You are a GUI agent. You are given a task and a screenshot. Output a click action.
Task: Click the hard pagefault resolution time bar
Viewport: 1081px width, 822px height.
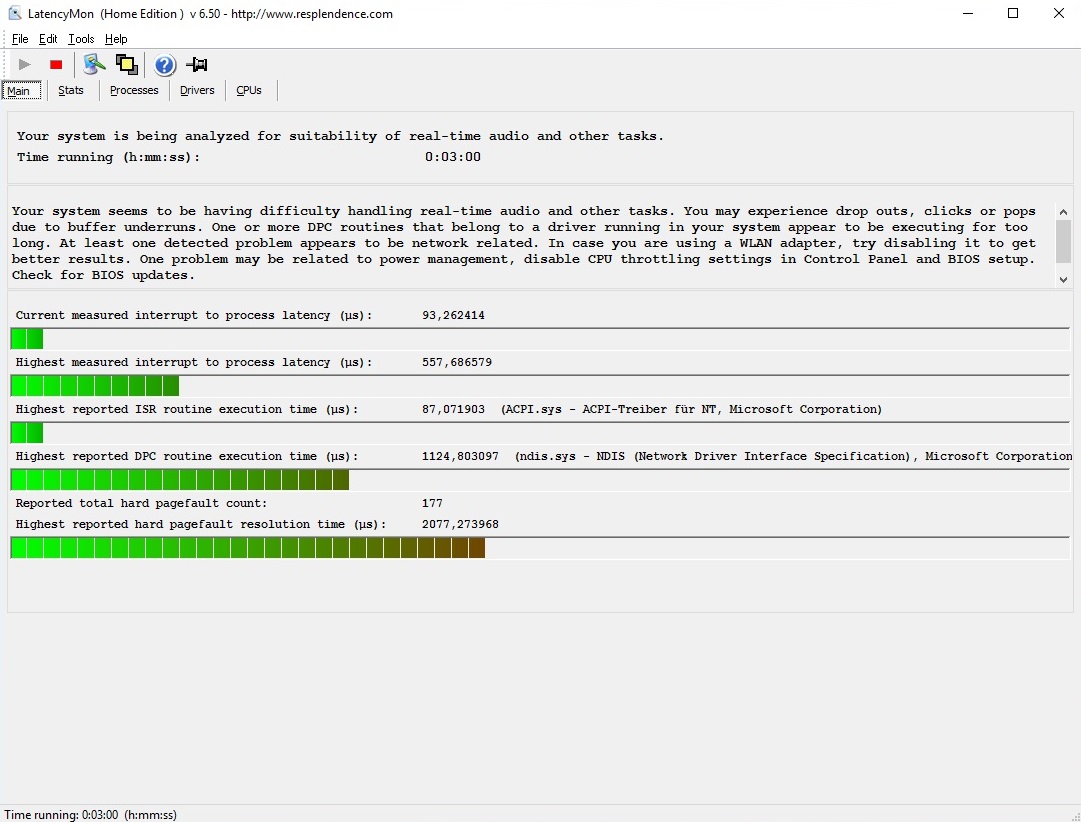tap(540, 548)
